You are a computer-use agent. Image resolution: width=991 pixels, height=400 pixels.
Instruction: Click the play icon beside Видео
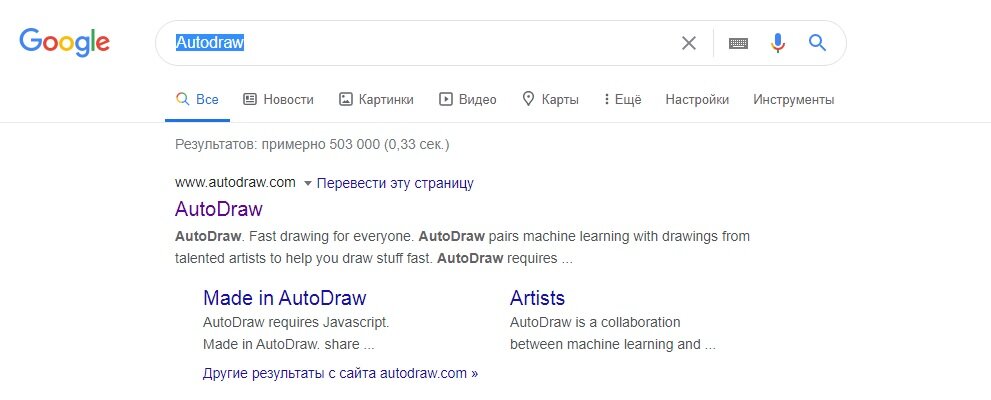click(446, 99)
